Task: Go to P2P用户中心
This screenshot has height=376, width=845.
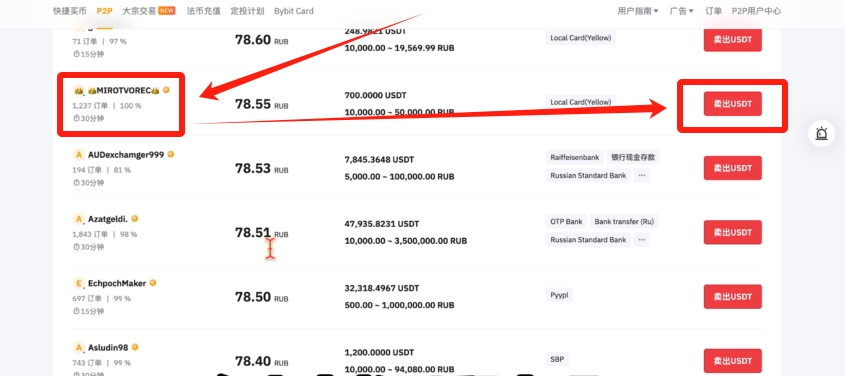Action: tap(756, 11)
